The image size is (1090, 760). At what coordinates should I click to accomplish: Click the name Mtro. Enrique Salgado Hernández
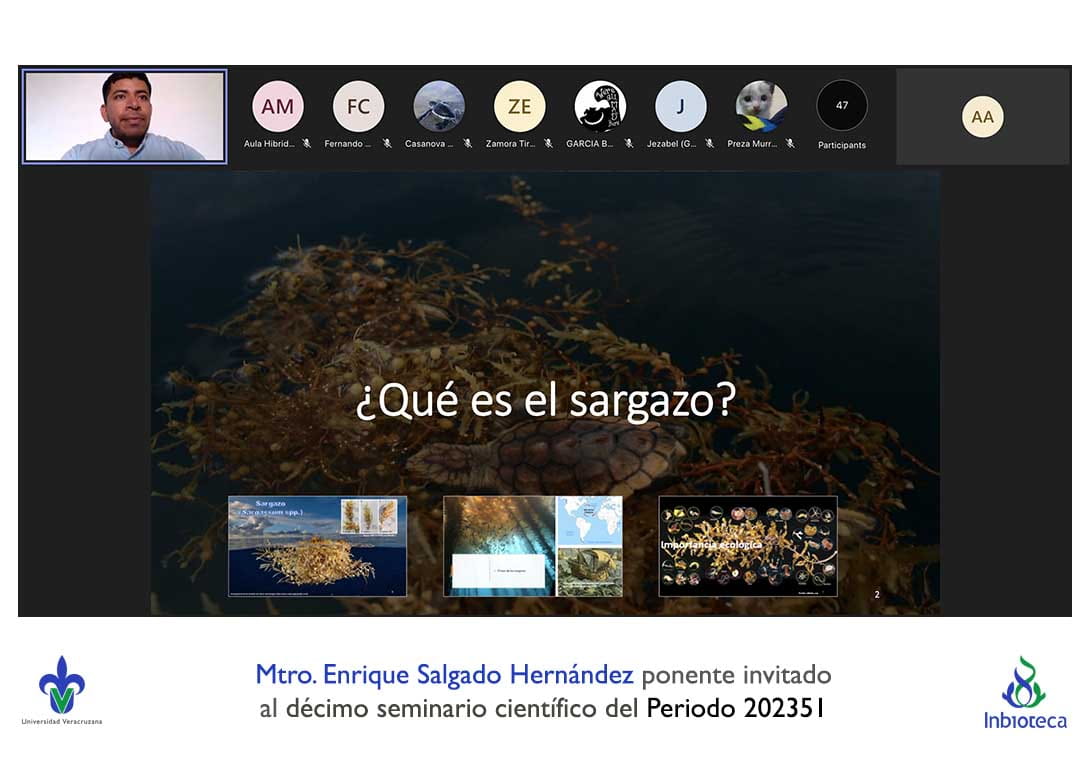[x=444, y=675]
